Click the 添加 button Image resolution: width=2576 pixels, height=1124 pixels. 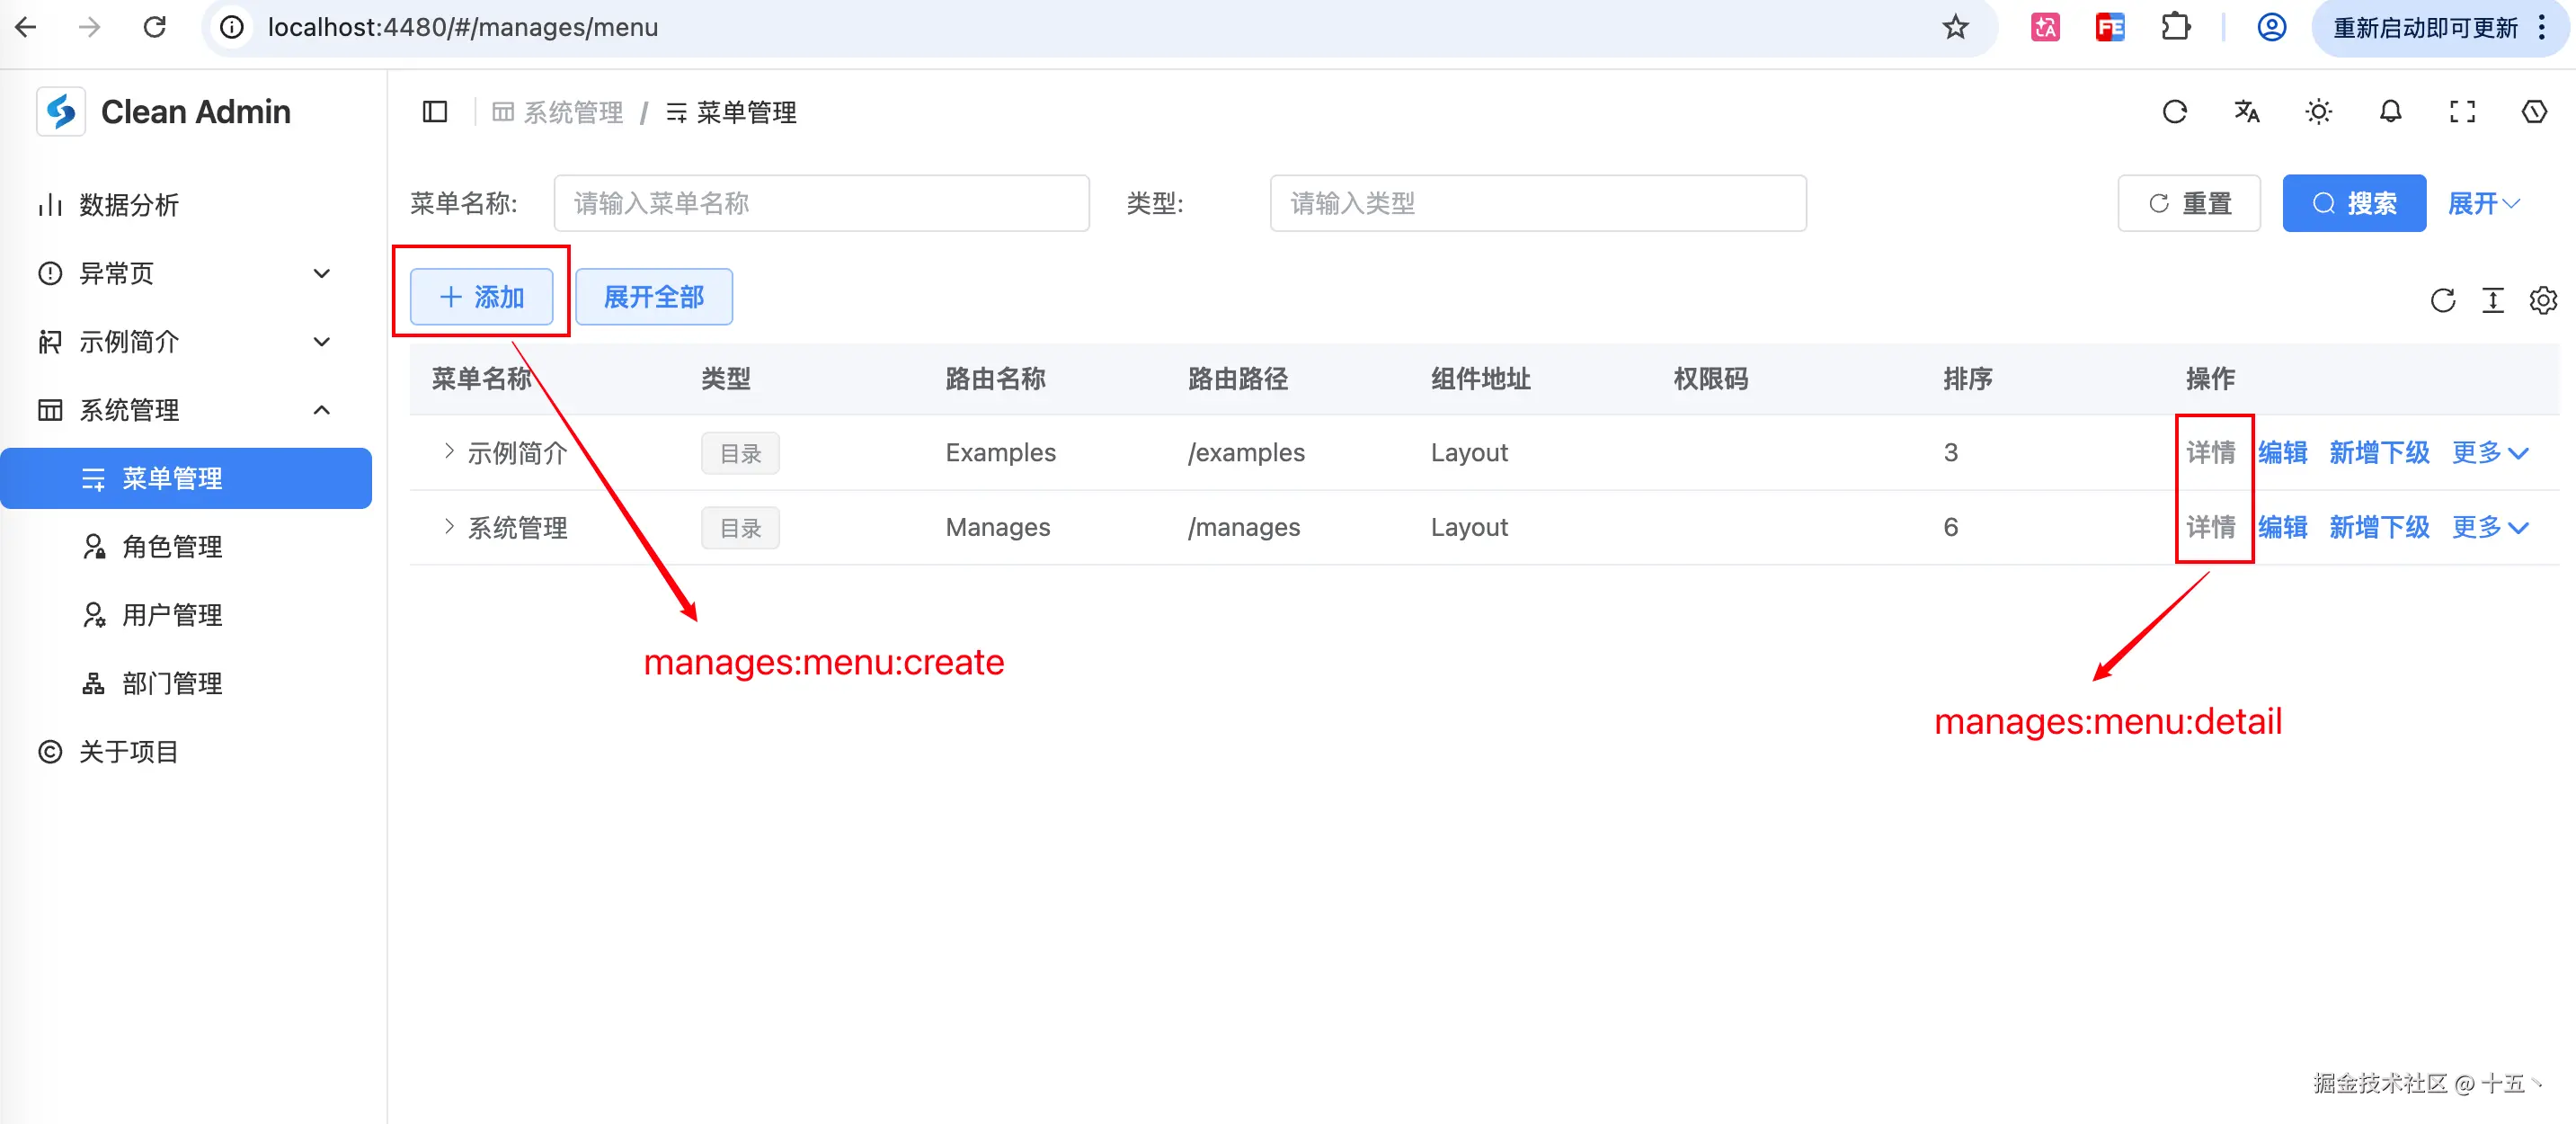[x=481, y=297]
